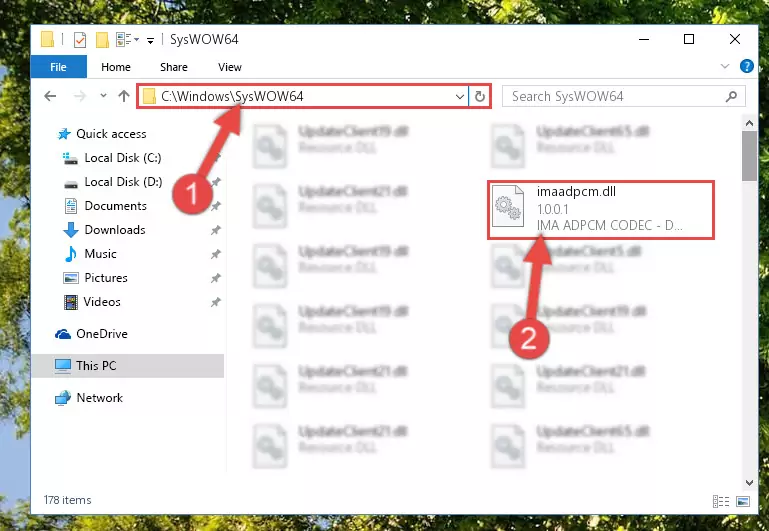The image size is (769, 531).
Task: Click the Downloads blue arrow icon
Action: point(71,230)
